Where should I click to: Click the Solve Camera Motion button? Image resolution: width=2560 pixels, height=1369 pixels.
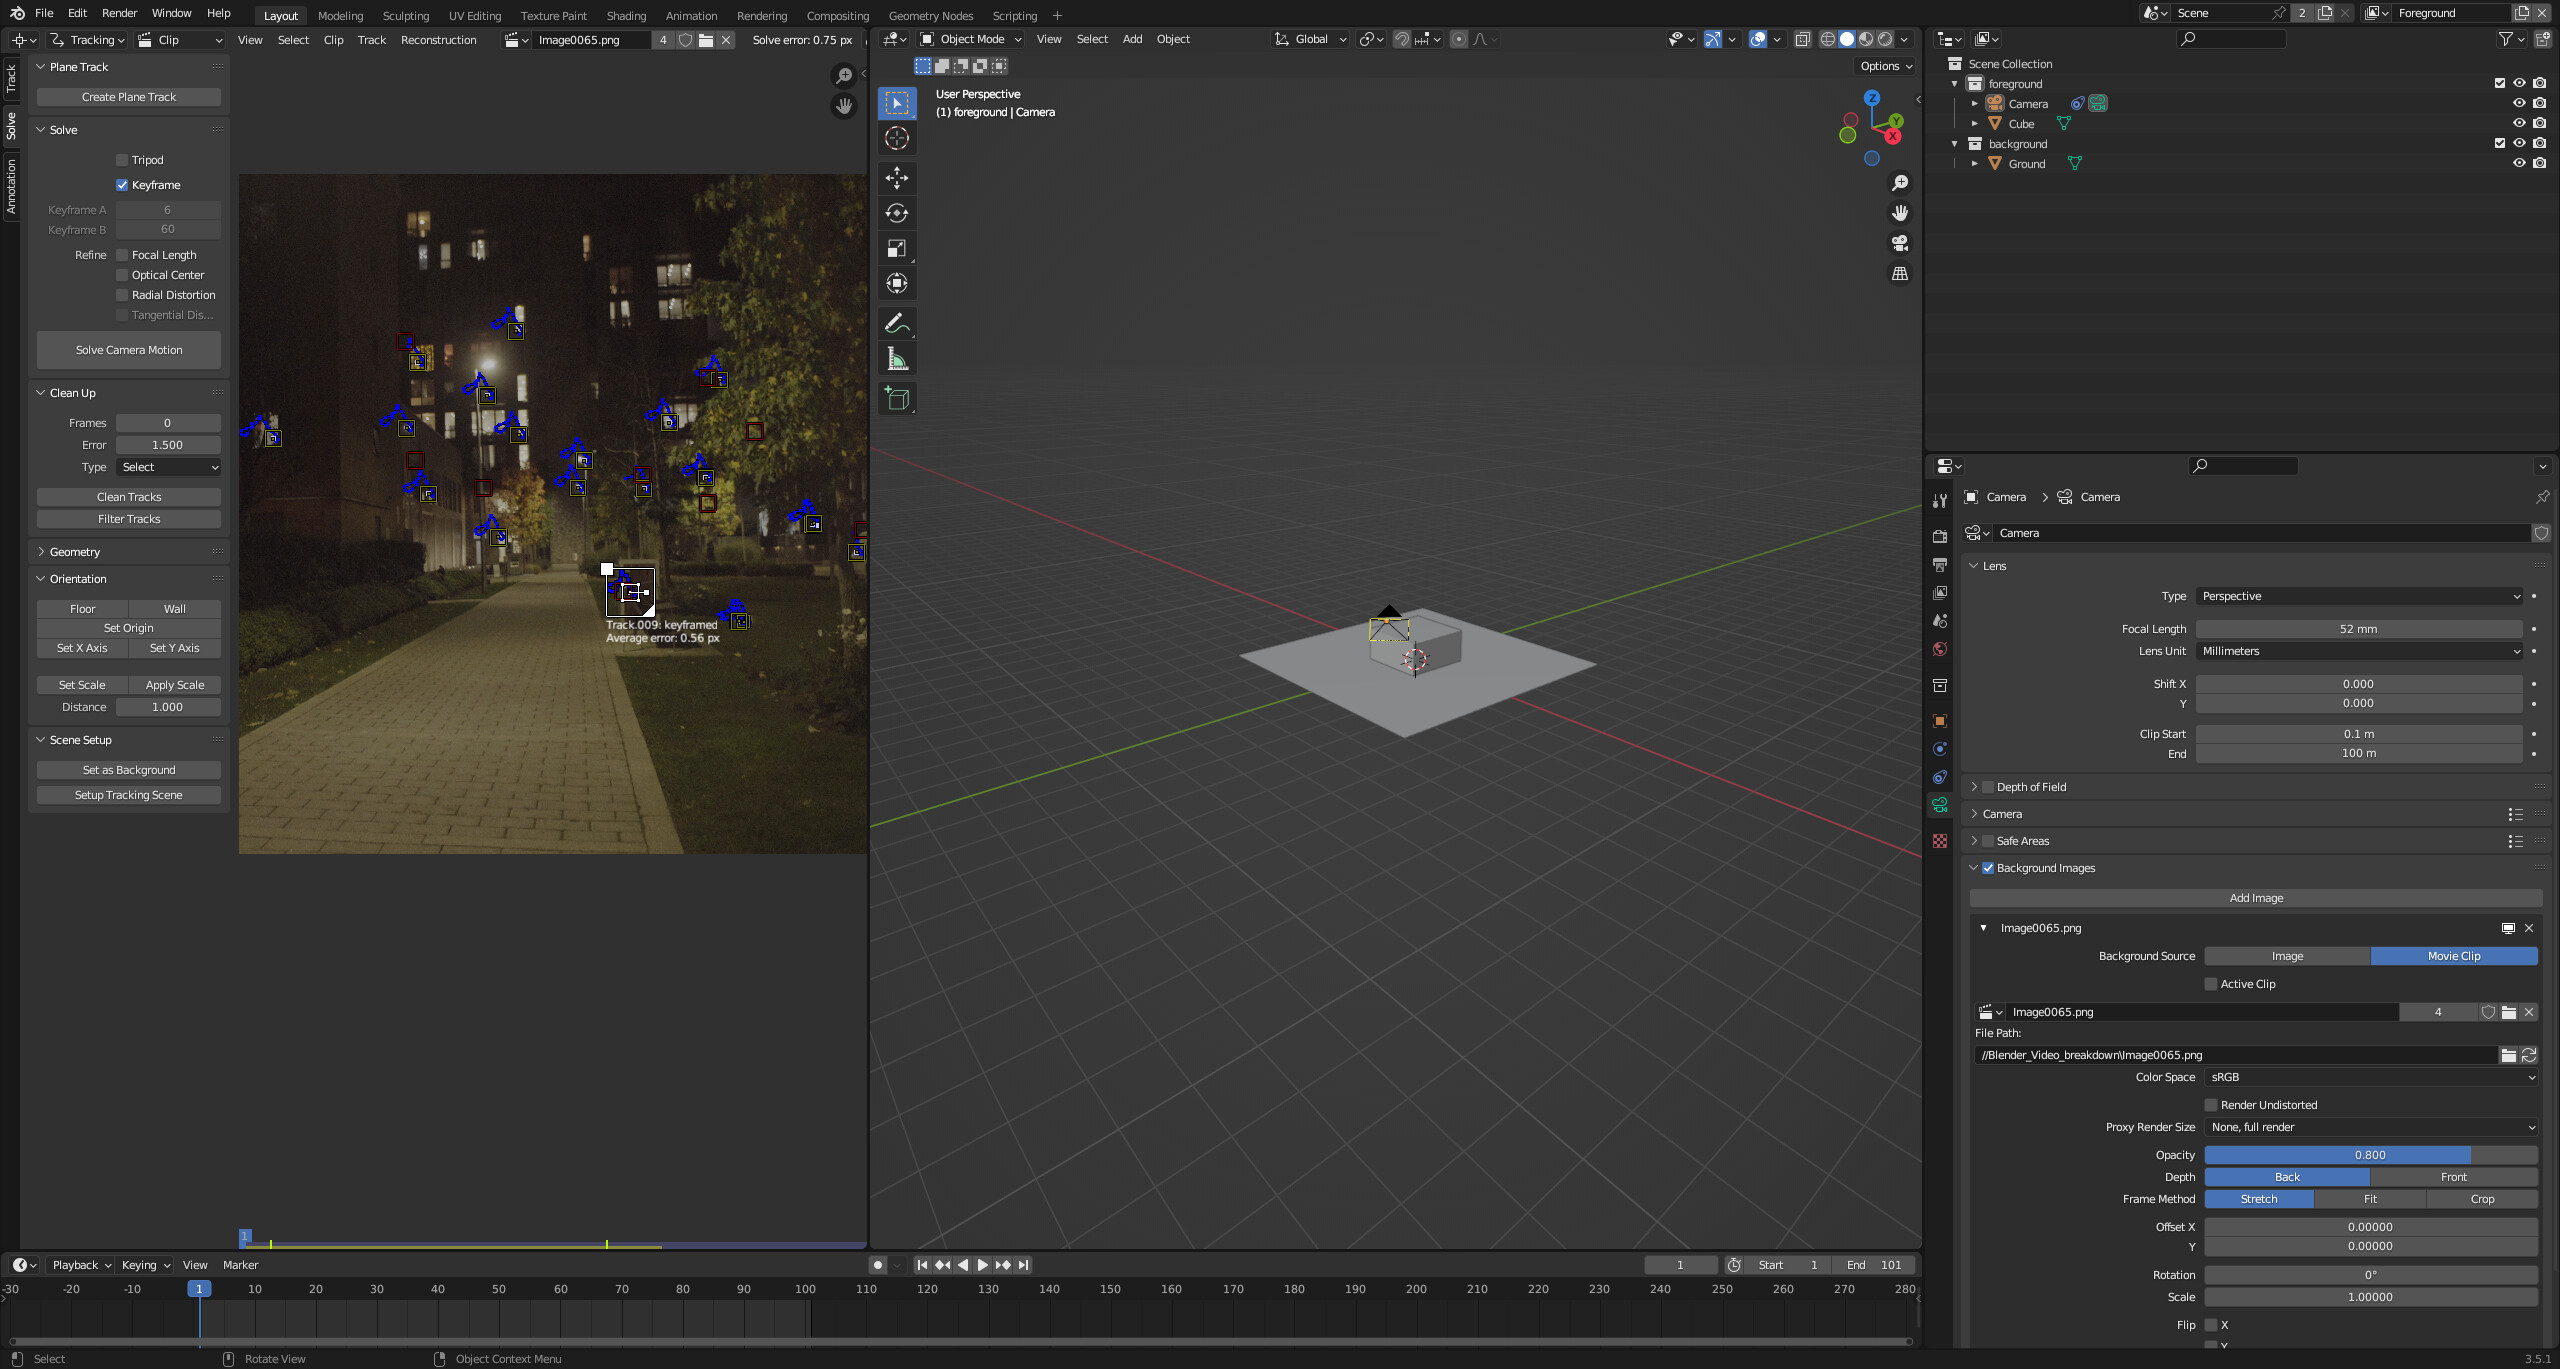coord(128,349)
